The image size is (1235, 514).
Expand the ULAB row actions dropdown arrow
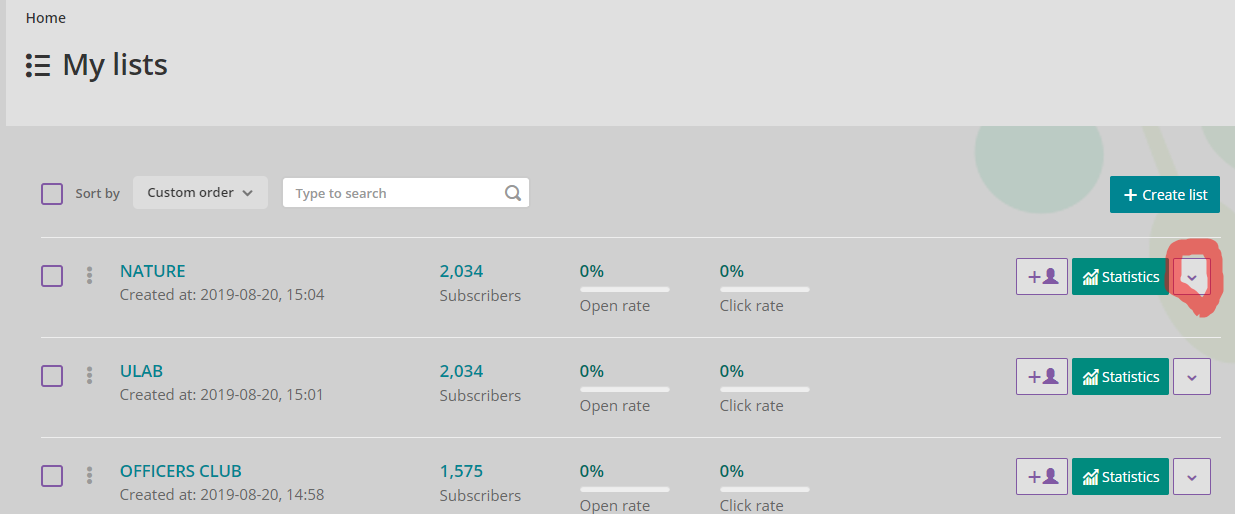(x=1191, y=377)
